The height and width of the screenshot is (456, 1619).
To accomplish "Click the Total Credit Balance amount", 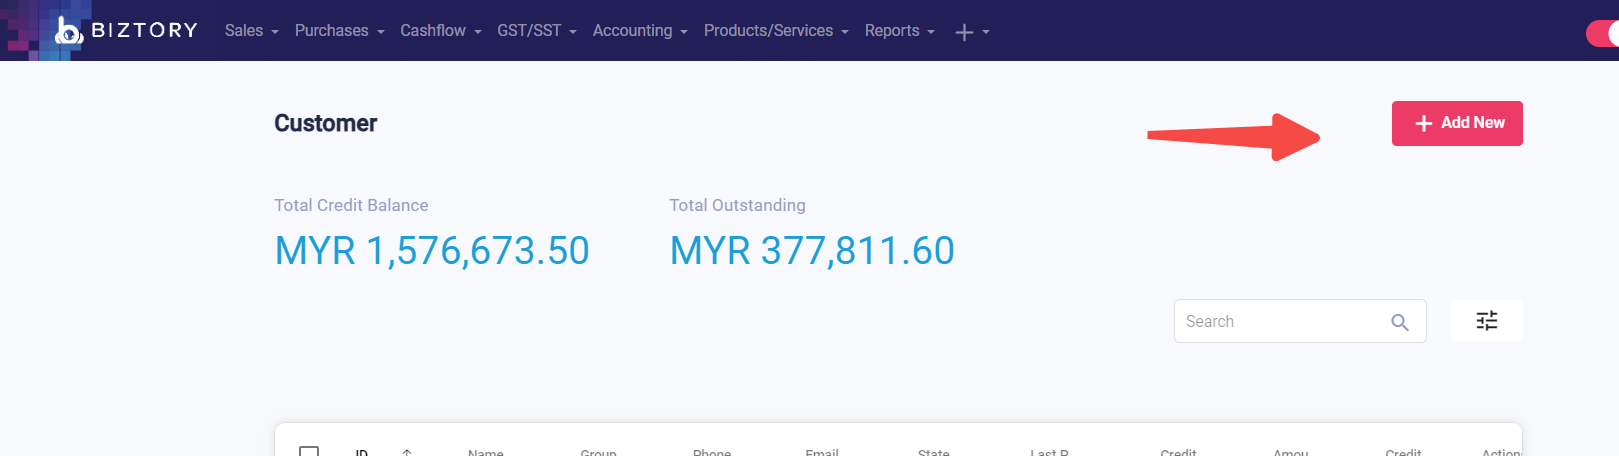I will point(432,251).
